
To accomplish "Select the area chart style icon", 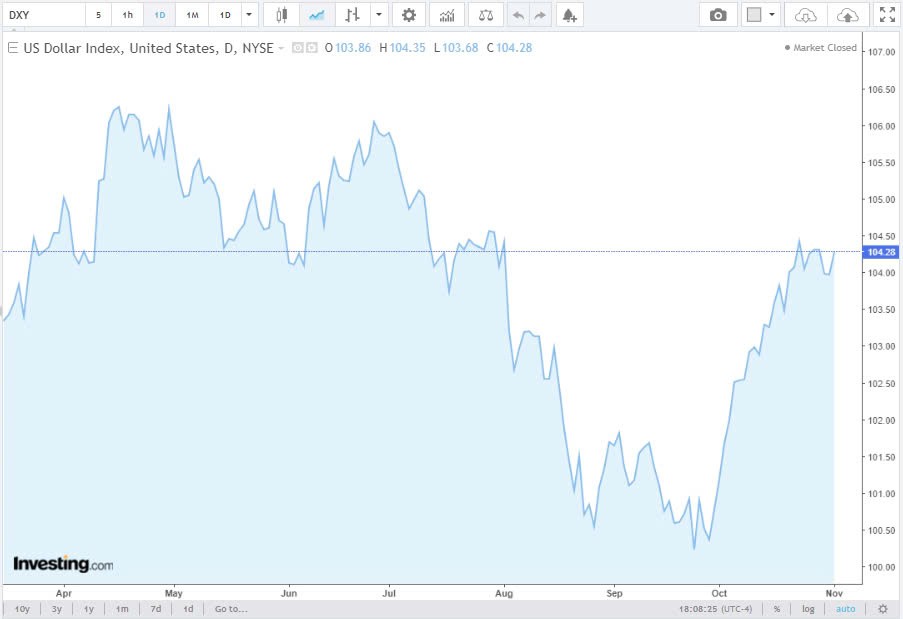I will click(x=318, y=14).
